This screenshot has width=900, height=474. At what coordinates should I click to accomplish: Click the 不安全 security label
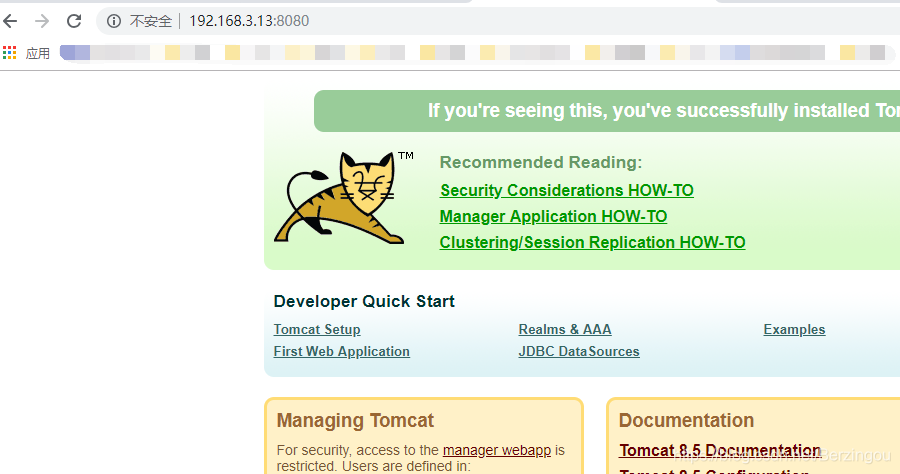pos(150,21)
